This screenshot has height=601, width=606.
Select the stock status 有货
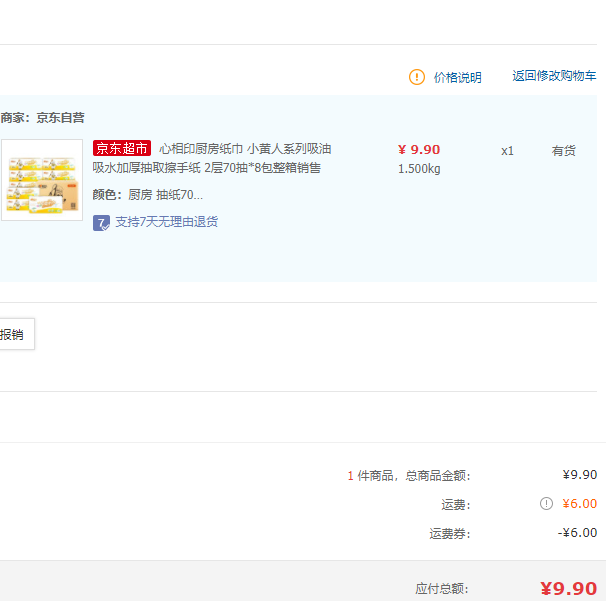pyautogui.click(x=563, y=151)
